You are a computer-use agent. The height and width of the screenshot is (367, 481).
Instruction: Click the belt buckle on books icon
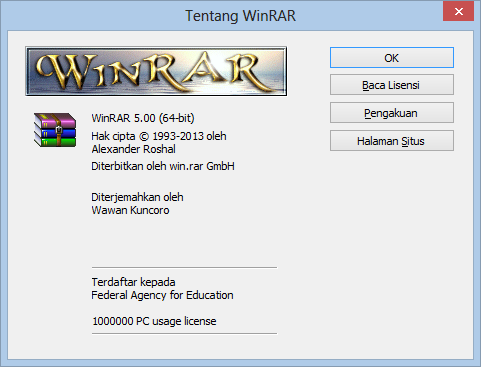(59, 130)
